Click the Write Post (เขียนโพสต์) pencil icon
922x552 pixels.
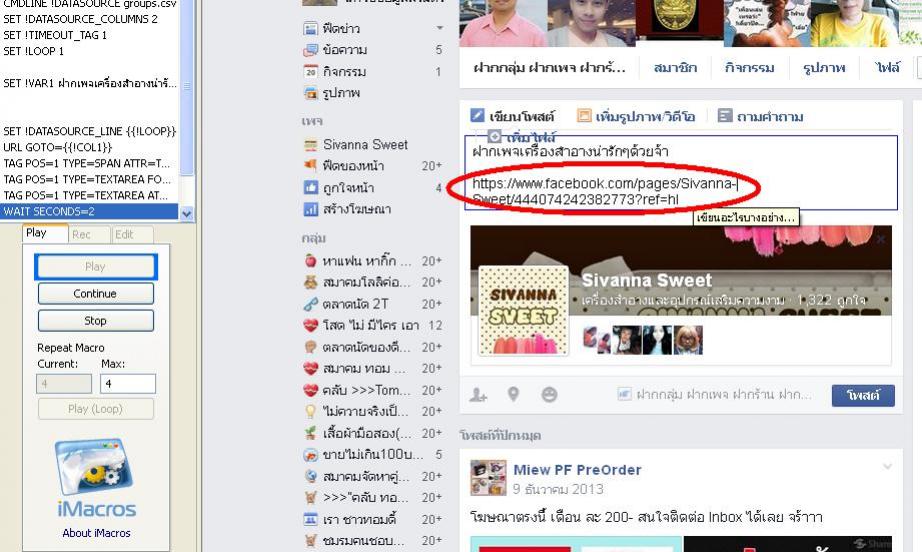[477, 116]
